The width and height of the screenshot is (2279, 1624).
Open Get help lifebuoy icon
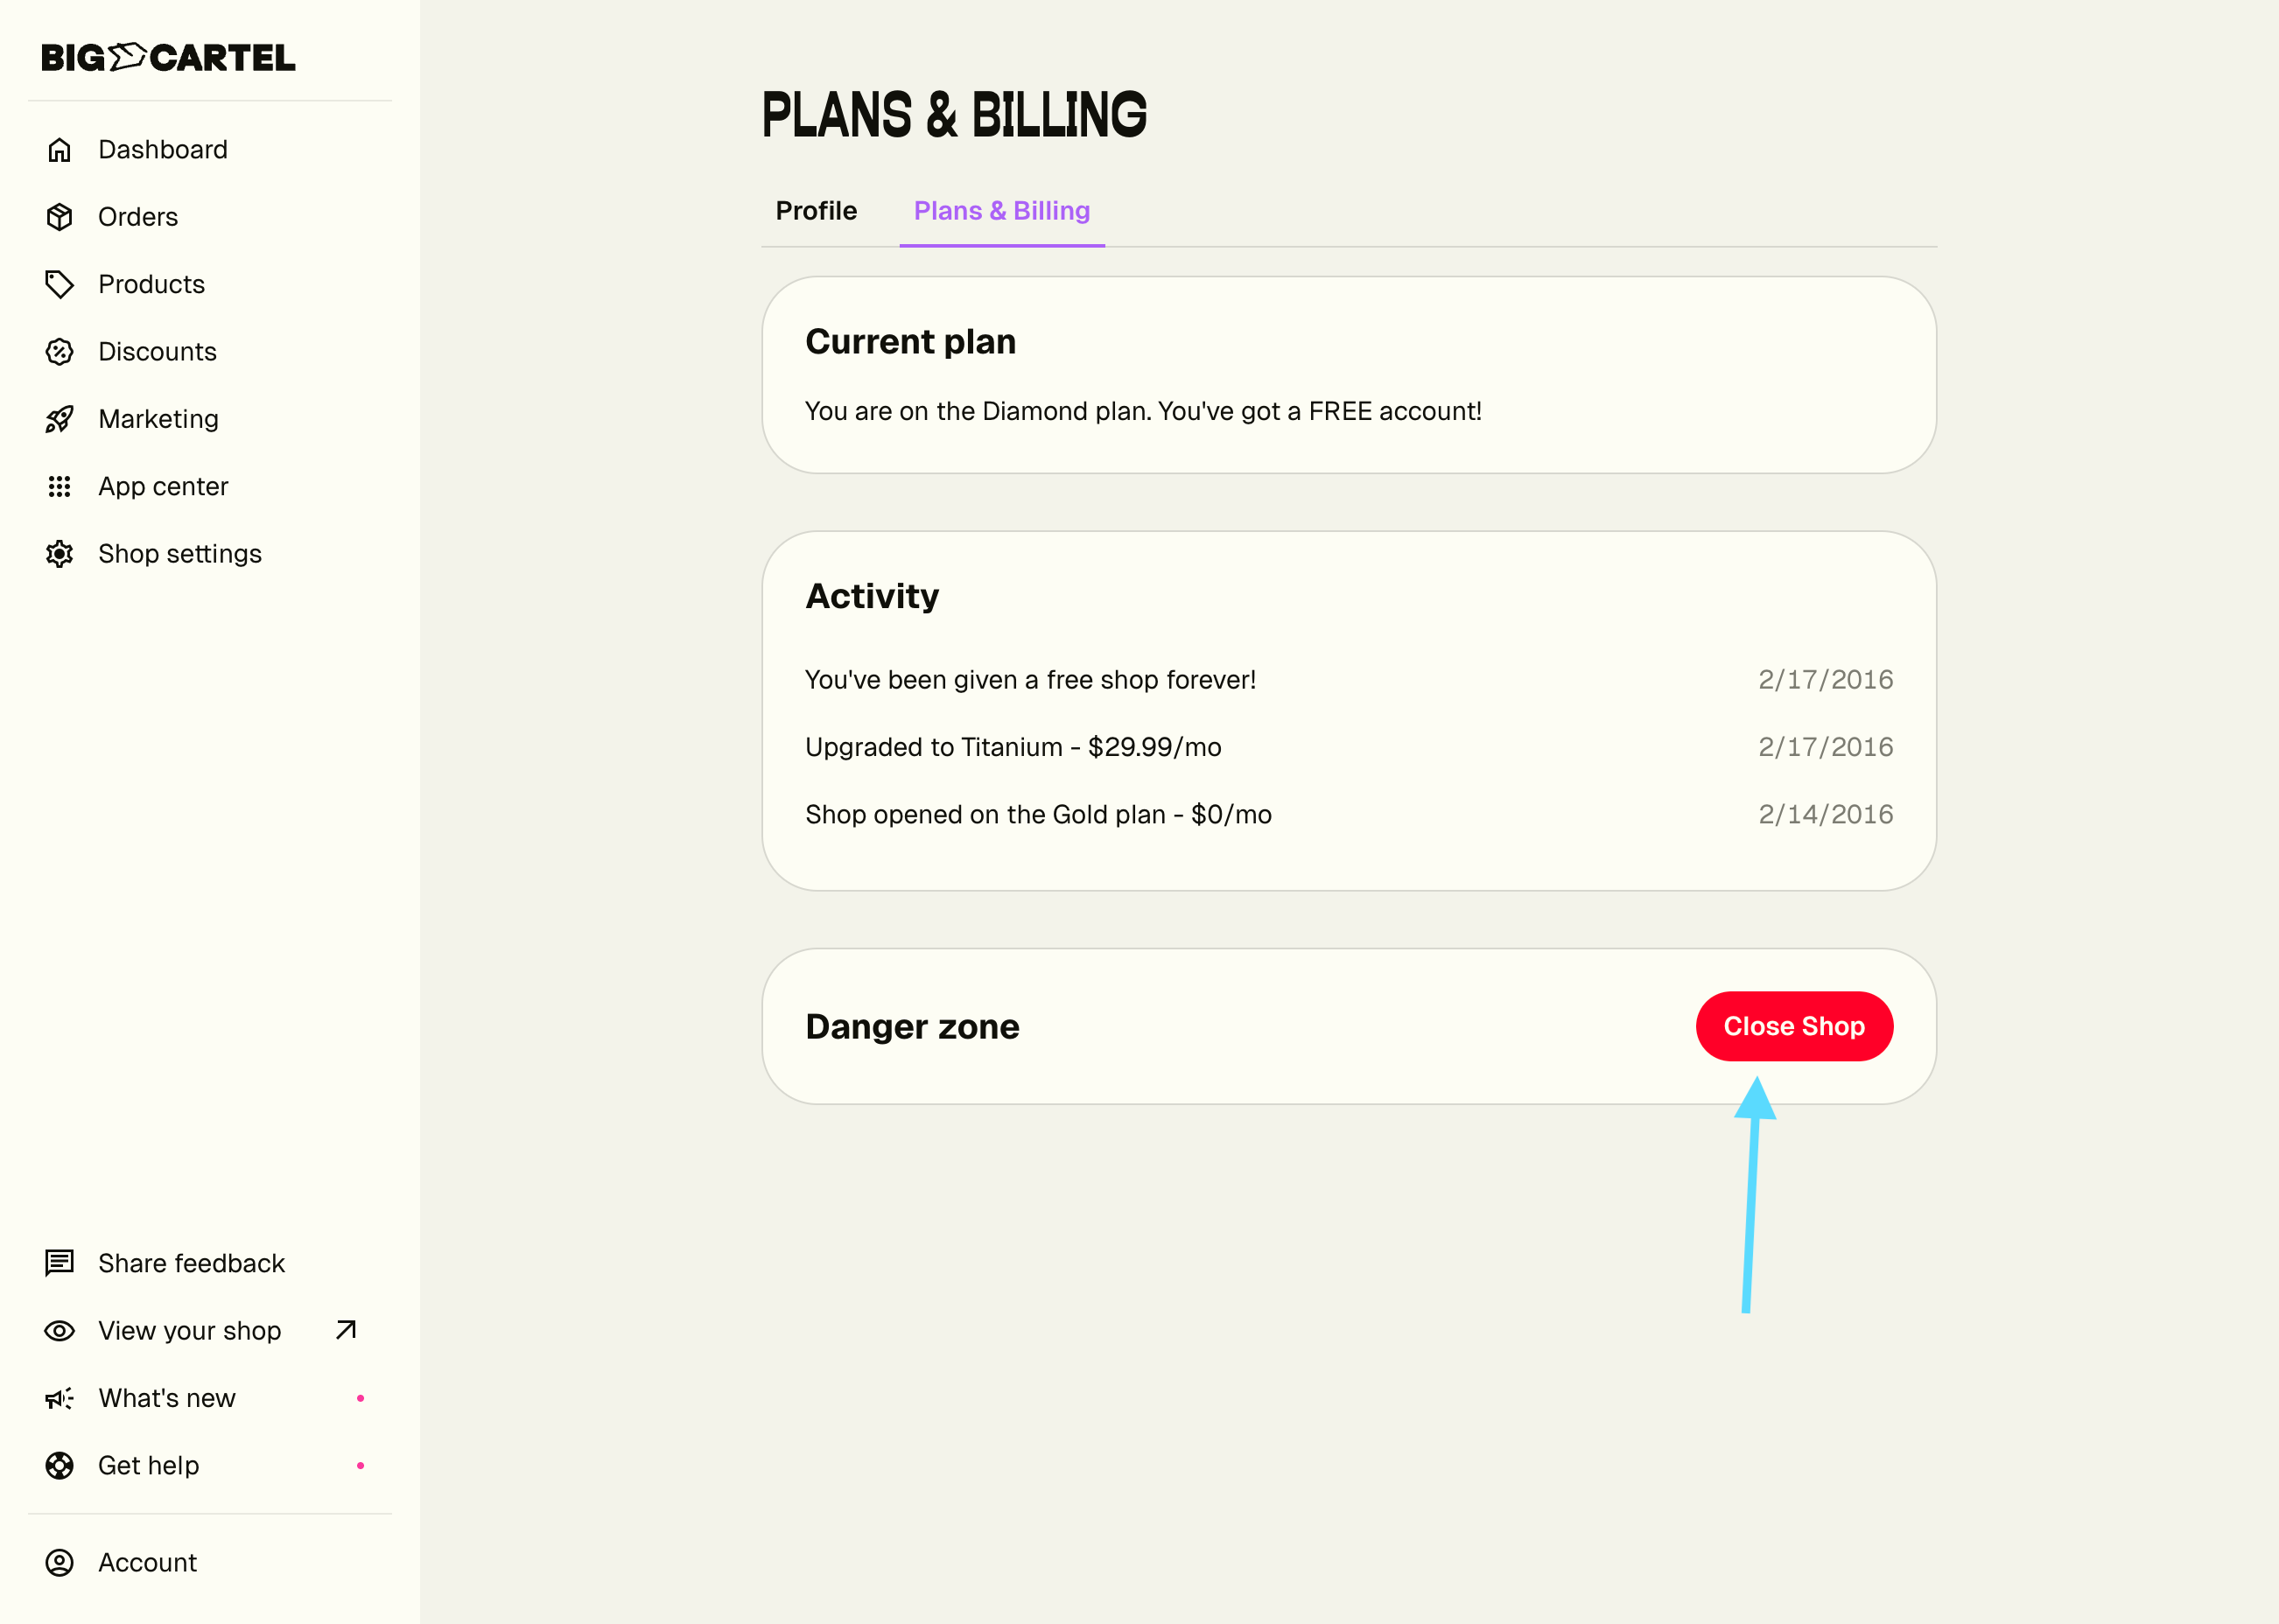tap(60, 1466)
